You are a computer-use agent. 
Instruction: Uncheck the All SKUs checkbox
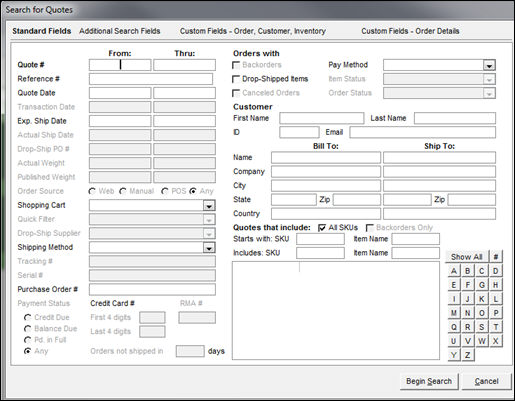click(322, 228)
